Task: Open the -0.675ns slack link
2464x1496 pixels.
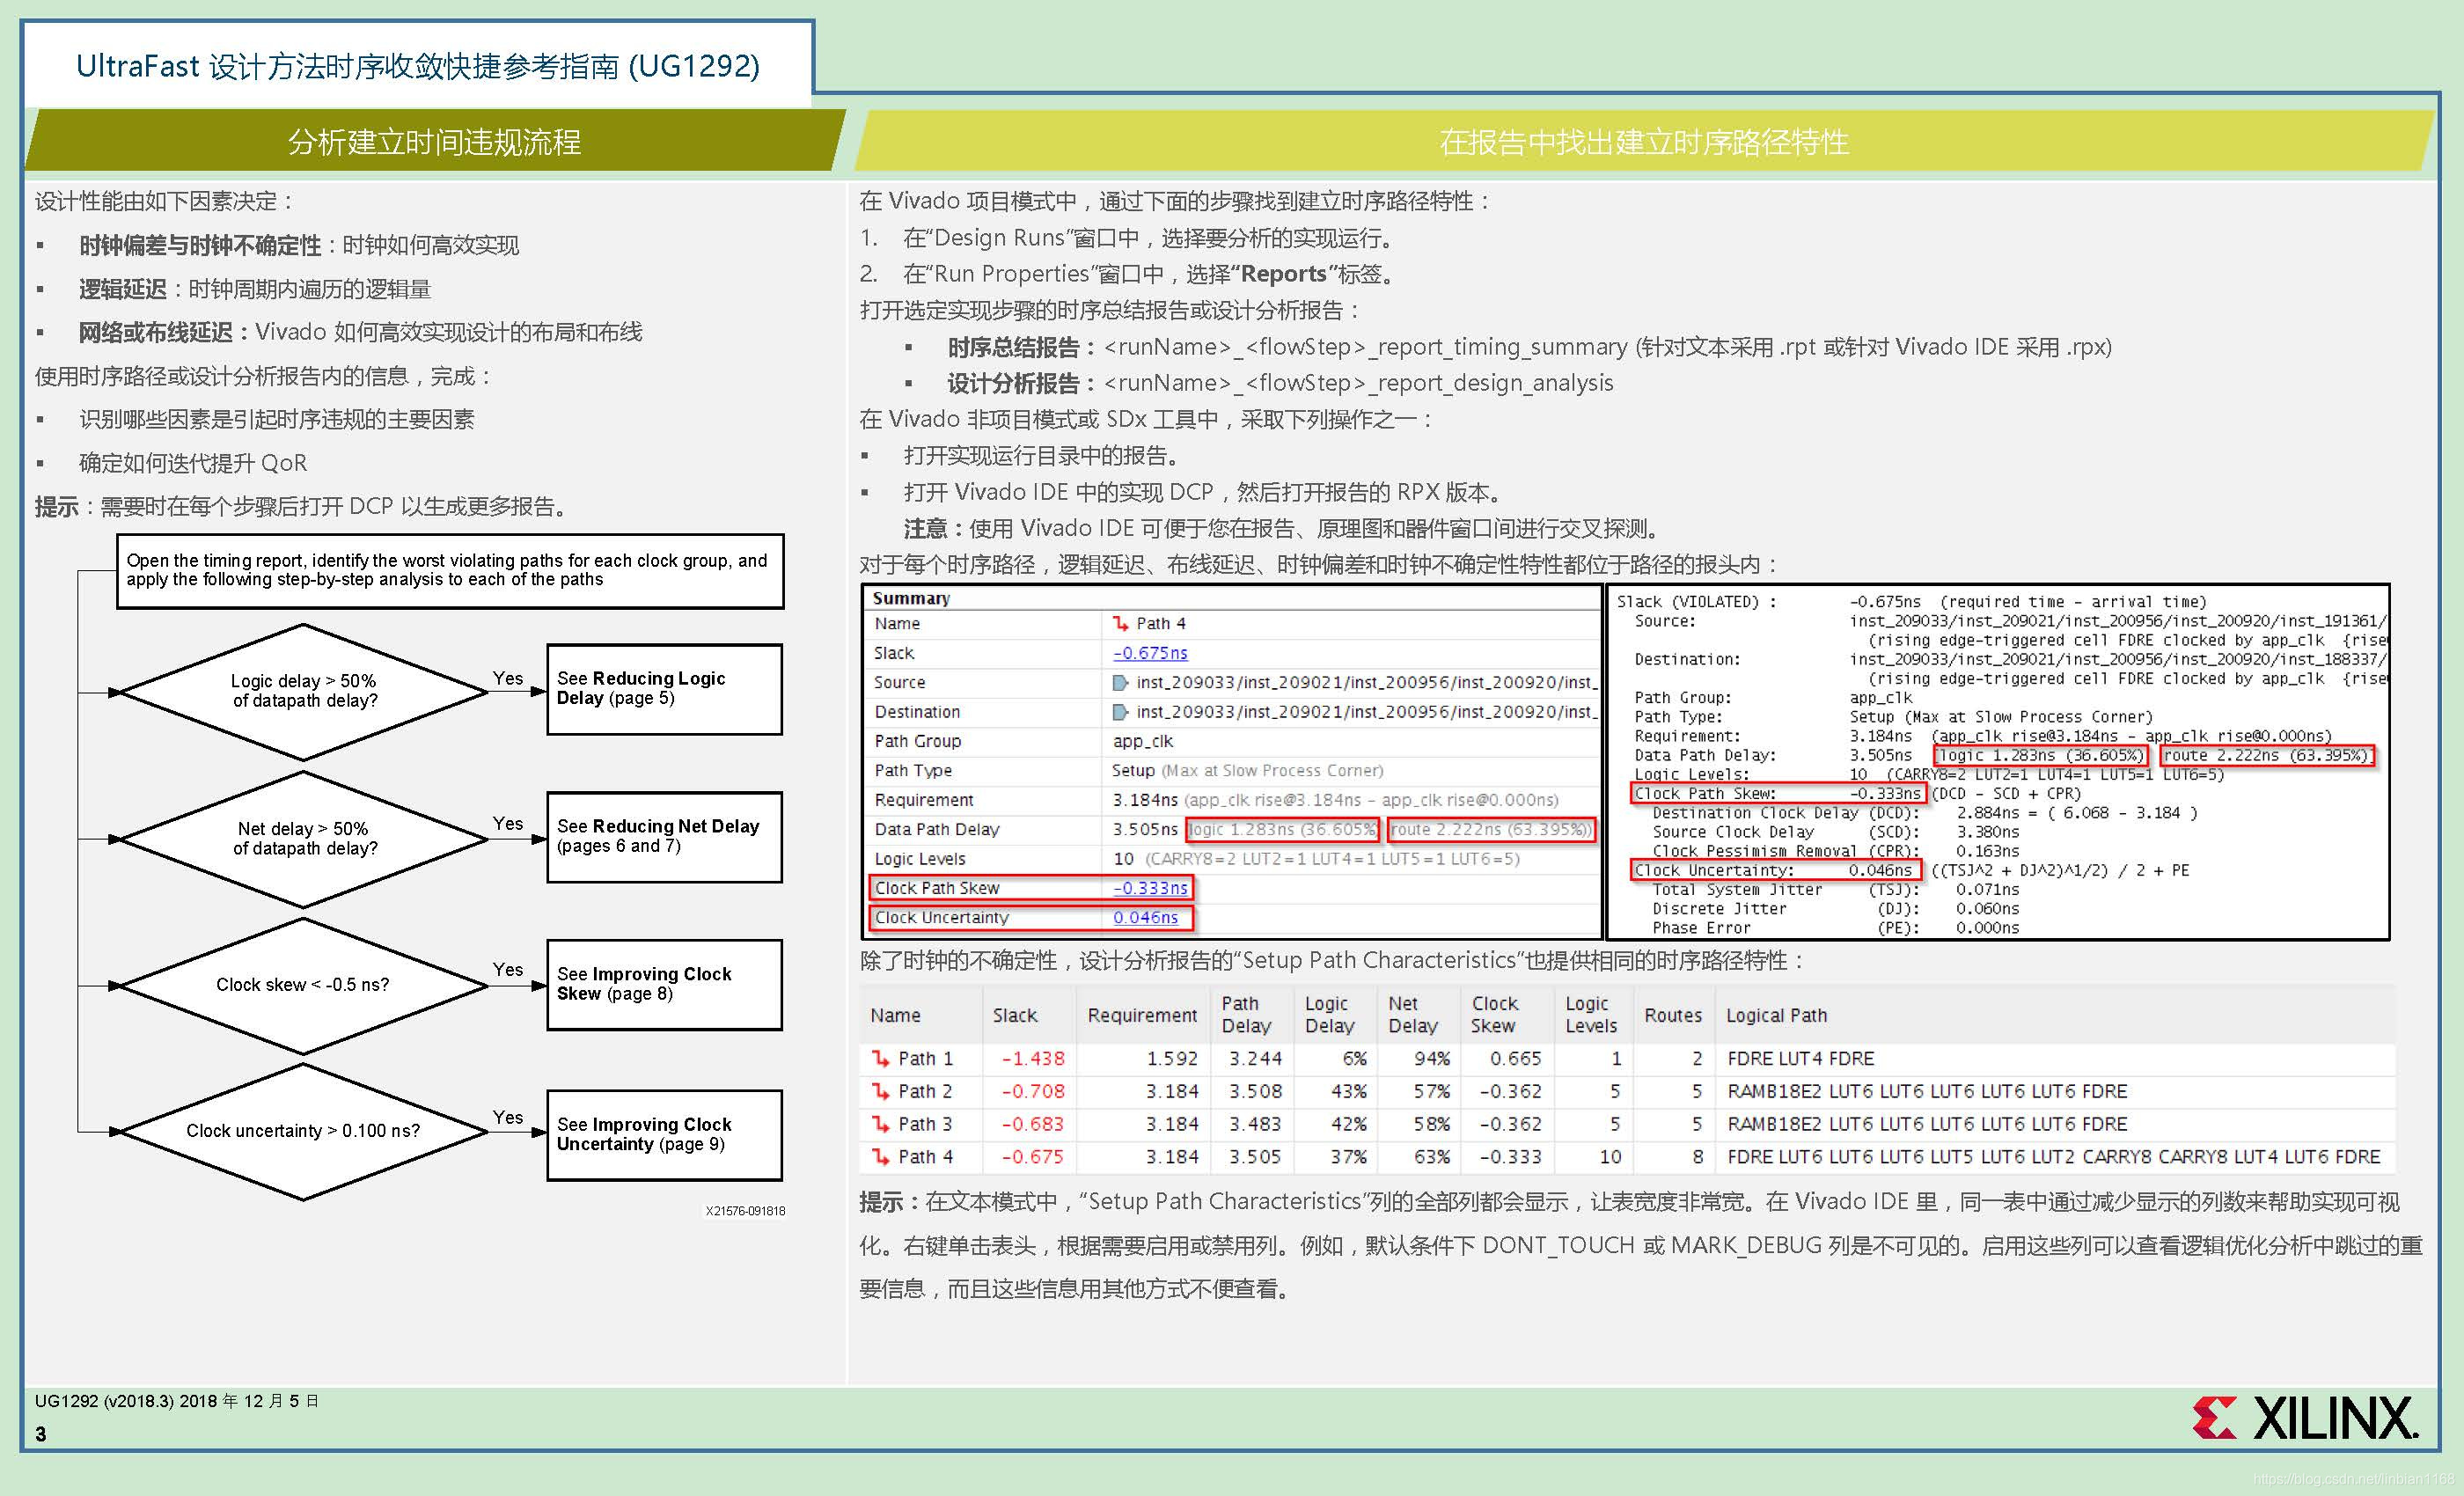Action: (1150, 653)
